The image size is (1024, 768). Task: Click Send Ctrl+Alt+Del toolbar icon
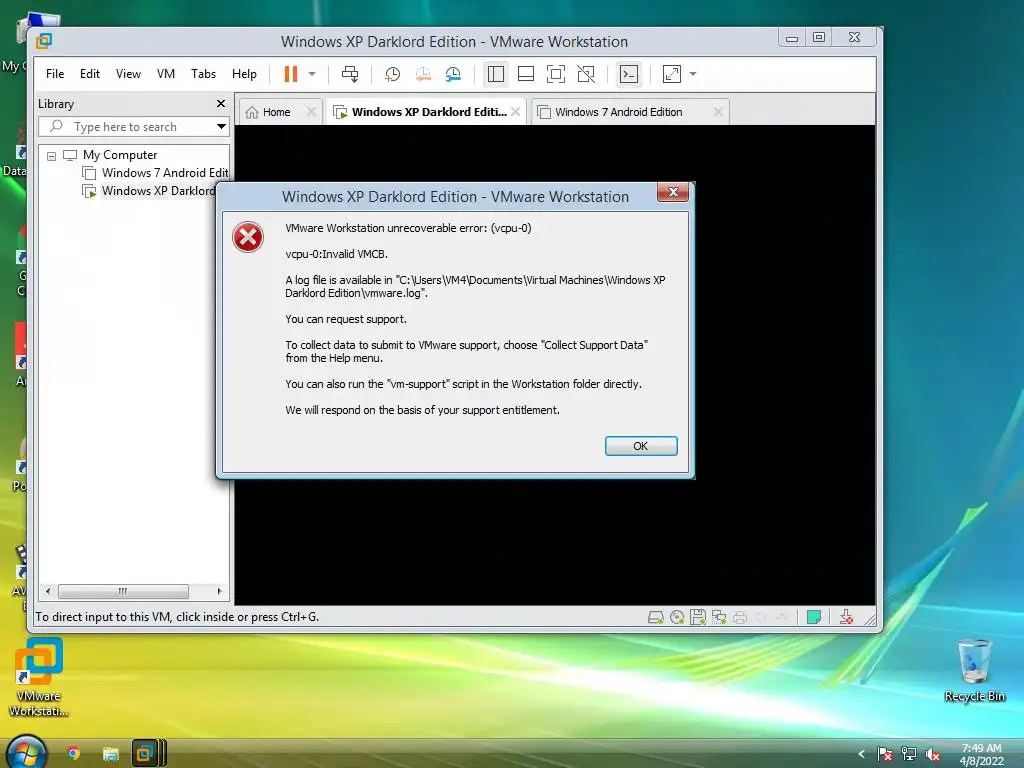pyautogui.click(x=350, y=74)
